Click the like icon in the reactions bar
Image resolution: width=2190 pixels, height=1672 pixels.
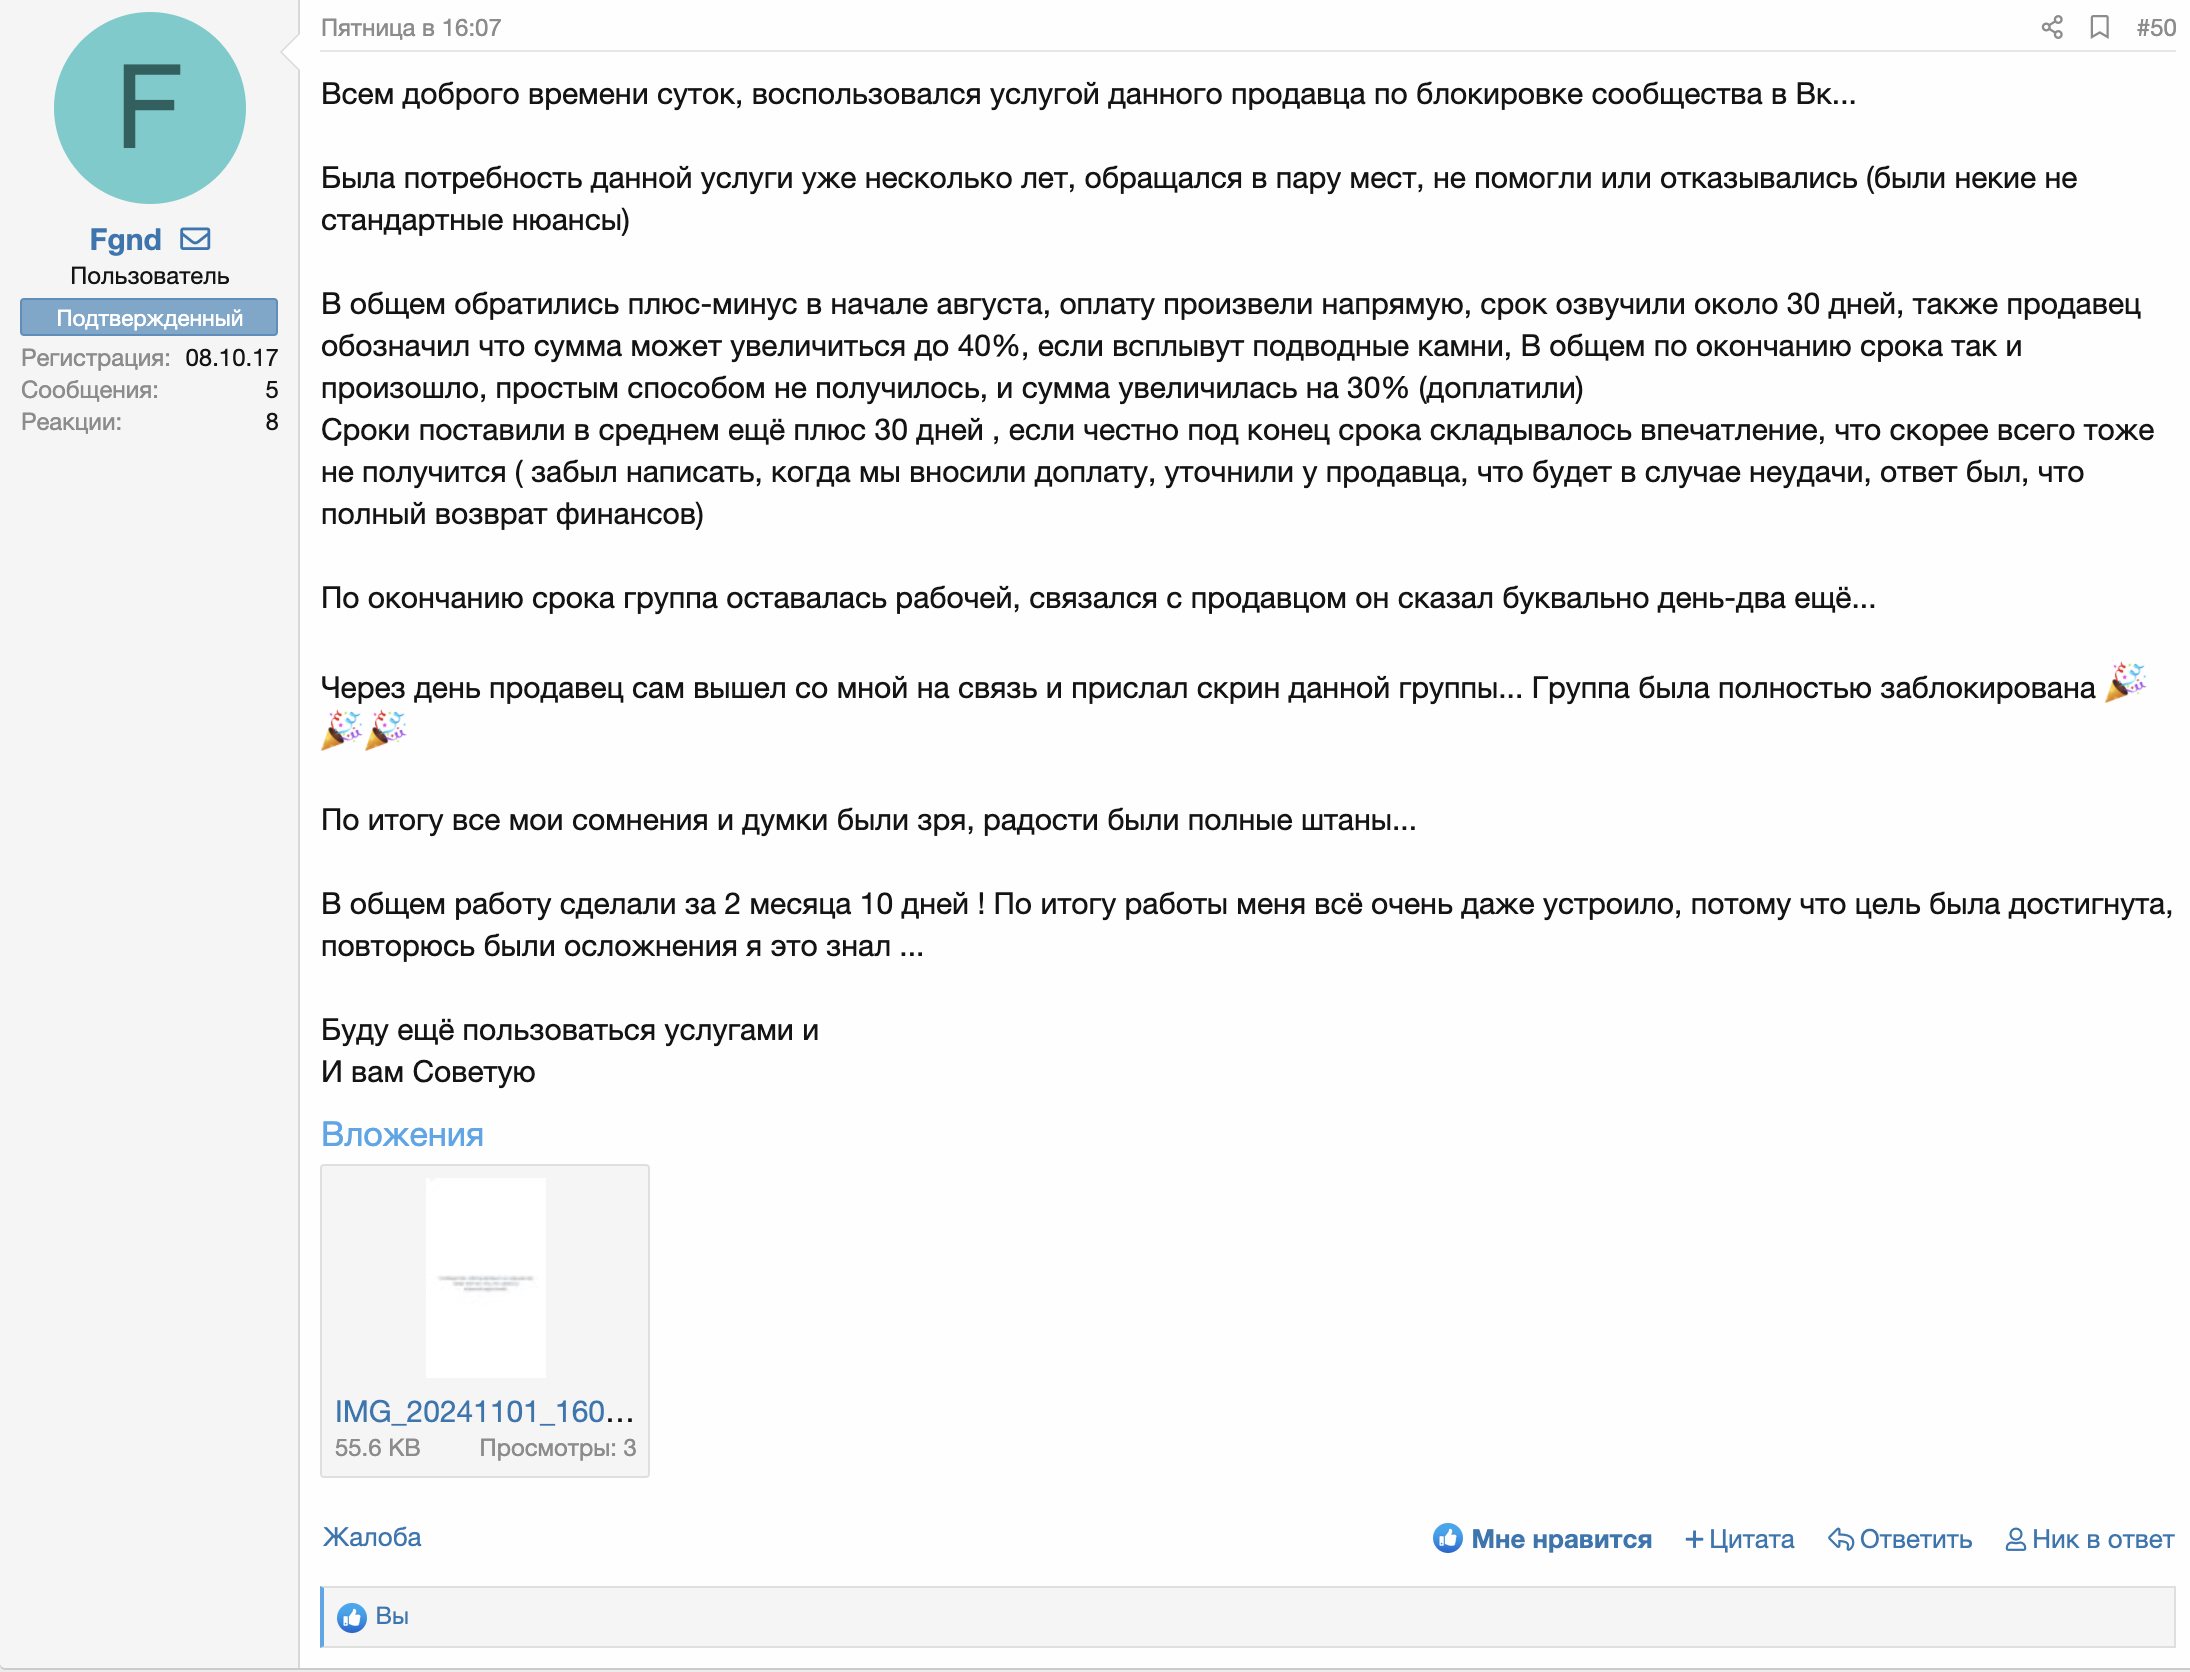point(351,1617)
